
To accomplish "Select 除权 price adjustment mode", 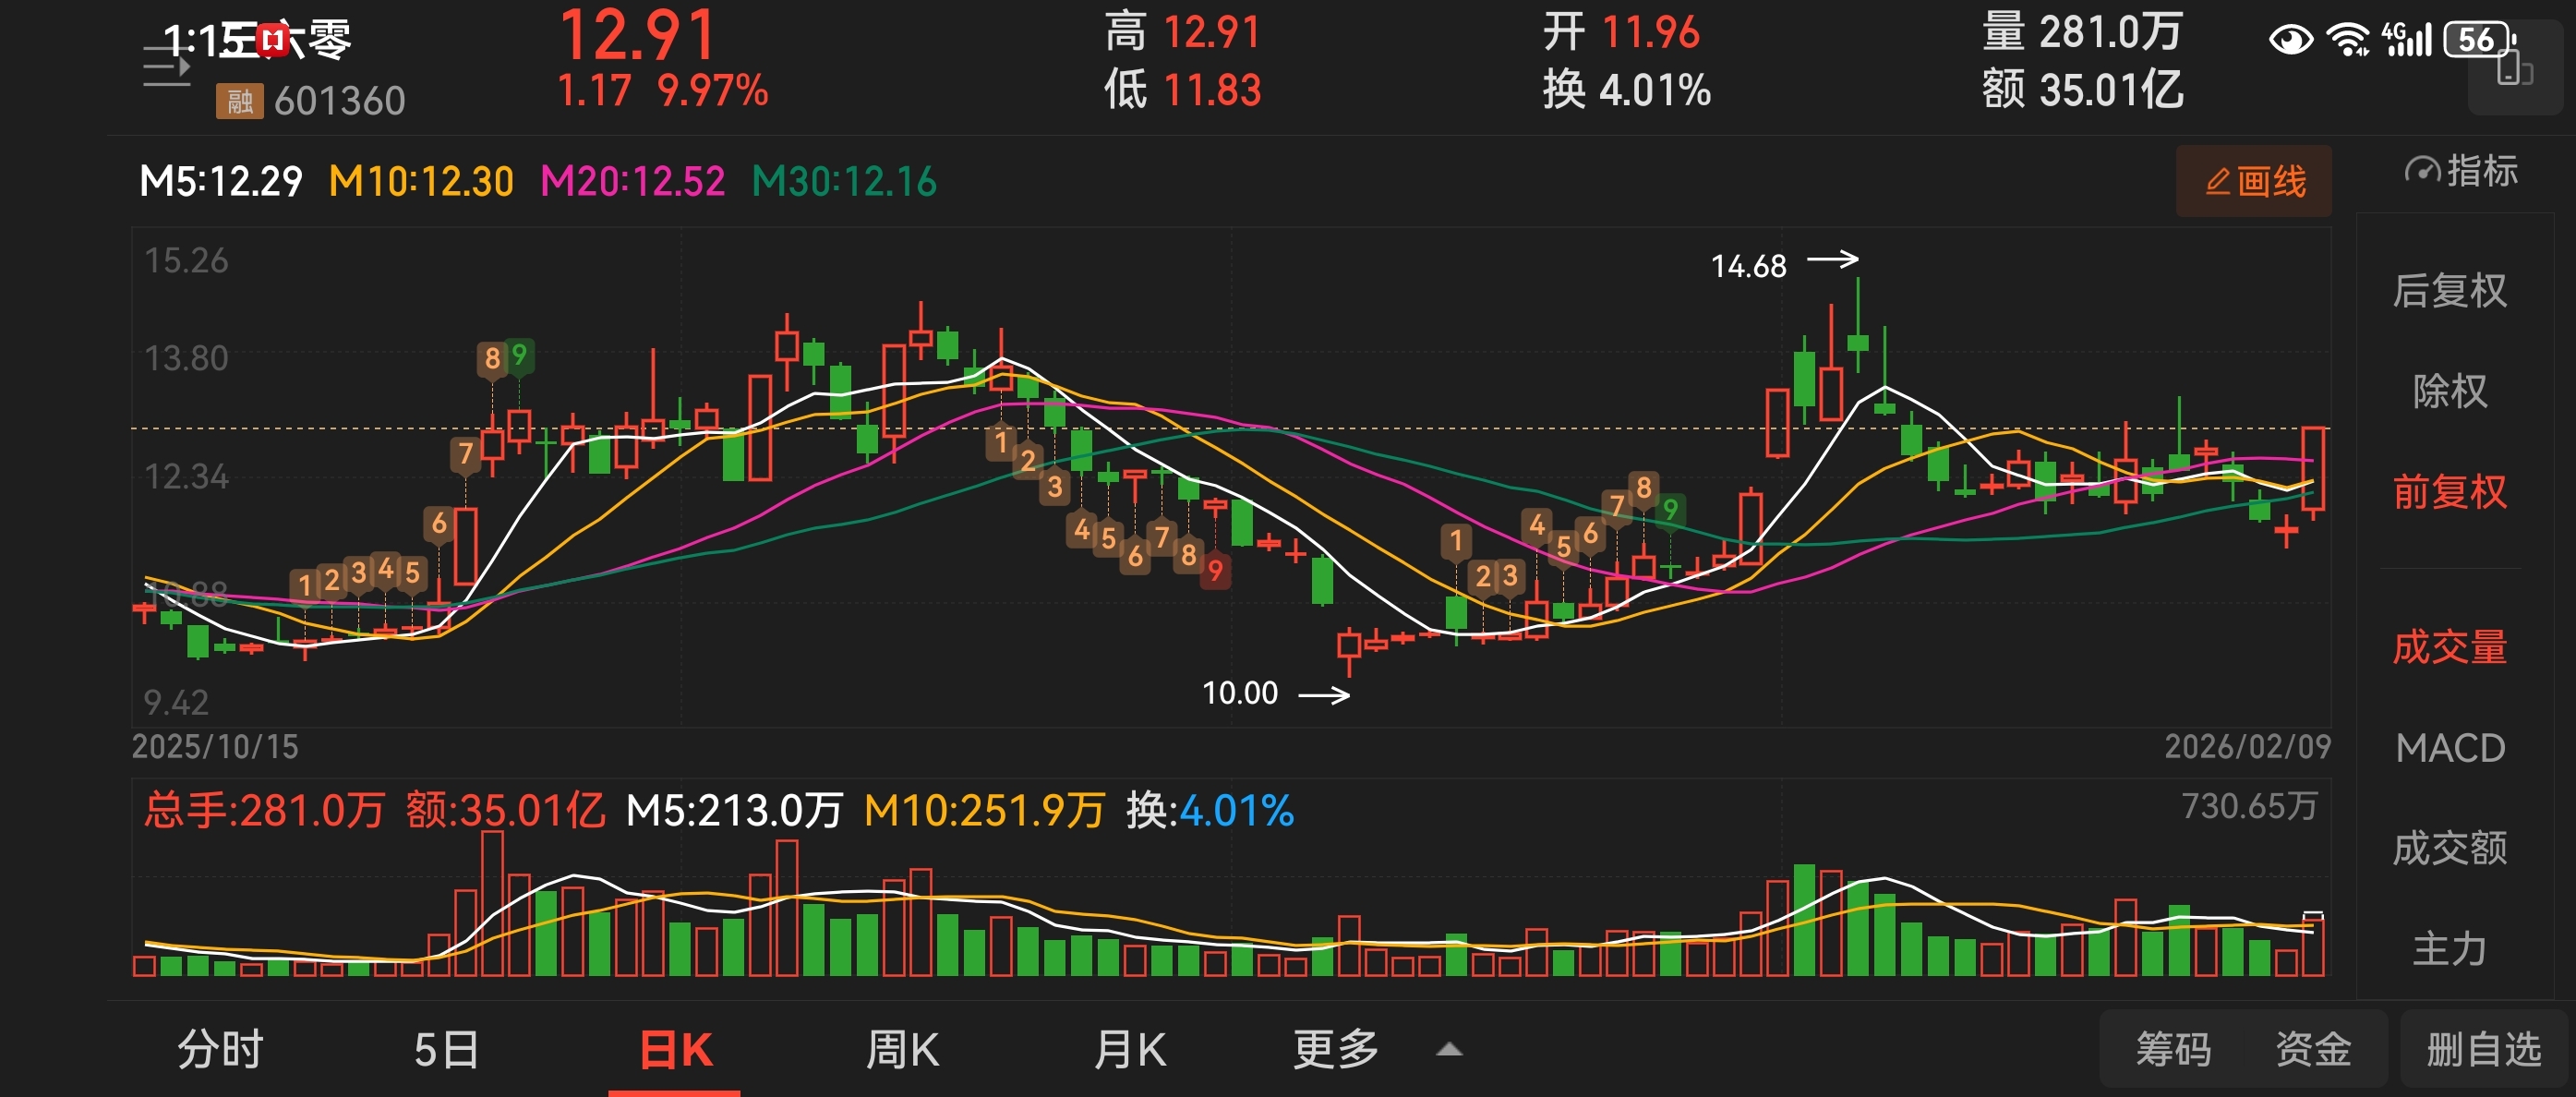I will [2449, 391].
